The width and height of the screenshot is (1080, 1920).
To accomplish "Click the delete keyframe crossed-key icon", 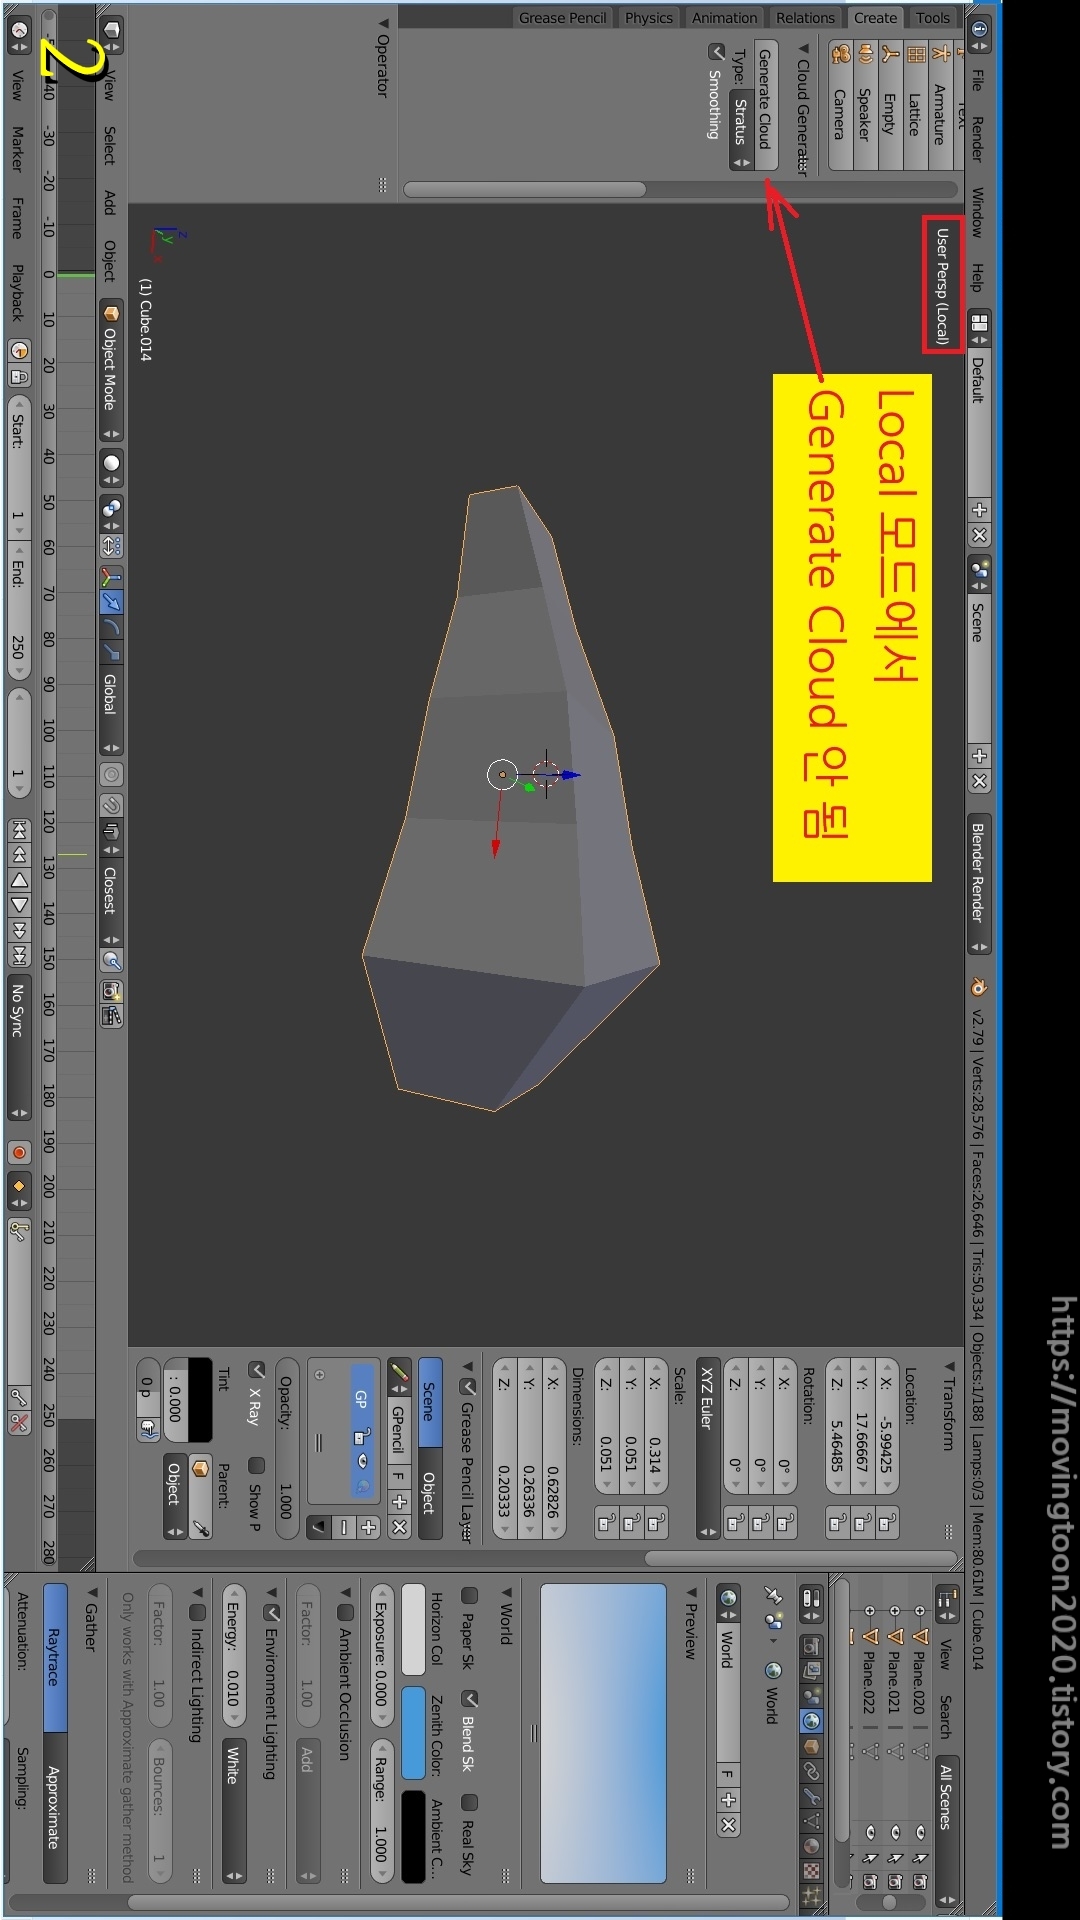I will 18,1423.
